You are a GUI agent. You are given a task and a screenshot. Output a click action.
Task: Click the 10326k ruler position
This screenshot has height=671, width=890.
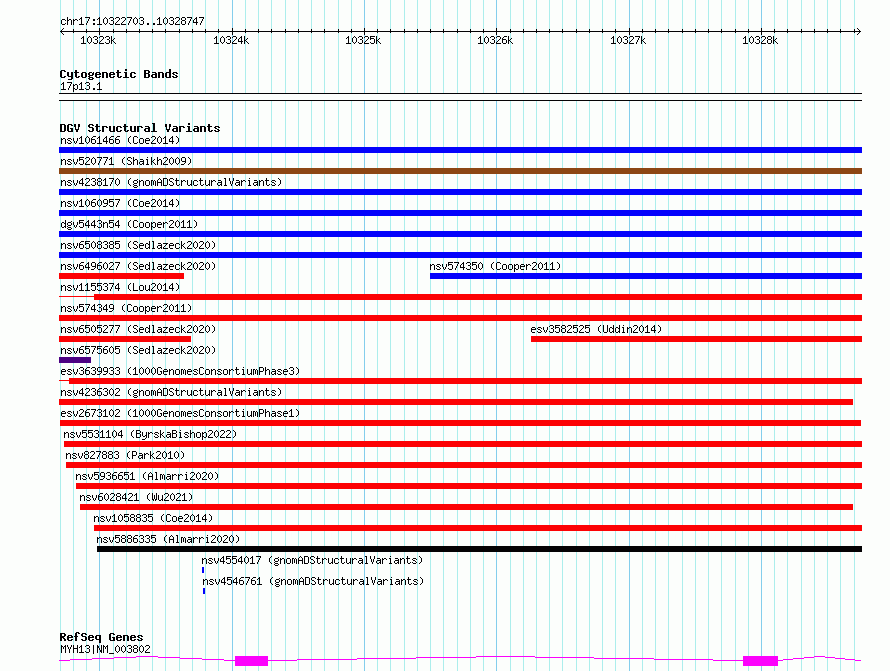pos(495,40)
